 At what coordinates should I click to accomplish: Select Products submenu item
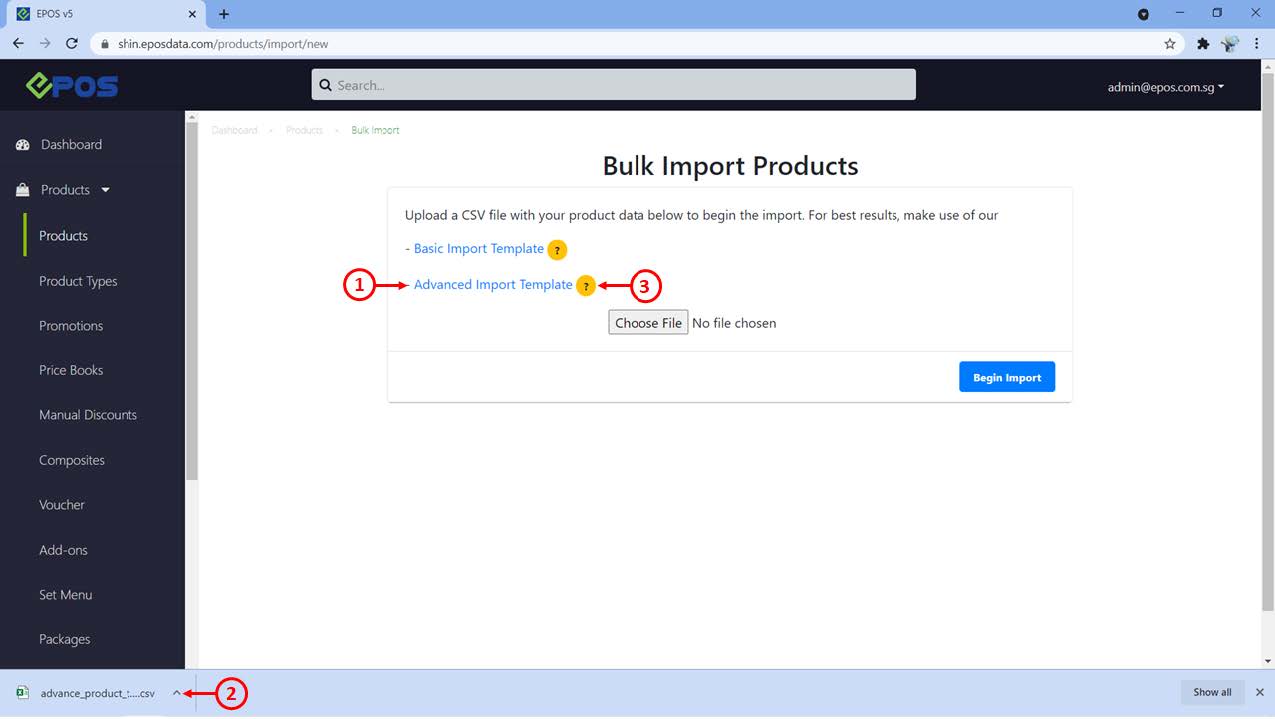(x=63, y=236)
